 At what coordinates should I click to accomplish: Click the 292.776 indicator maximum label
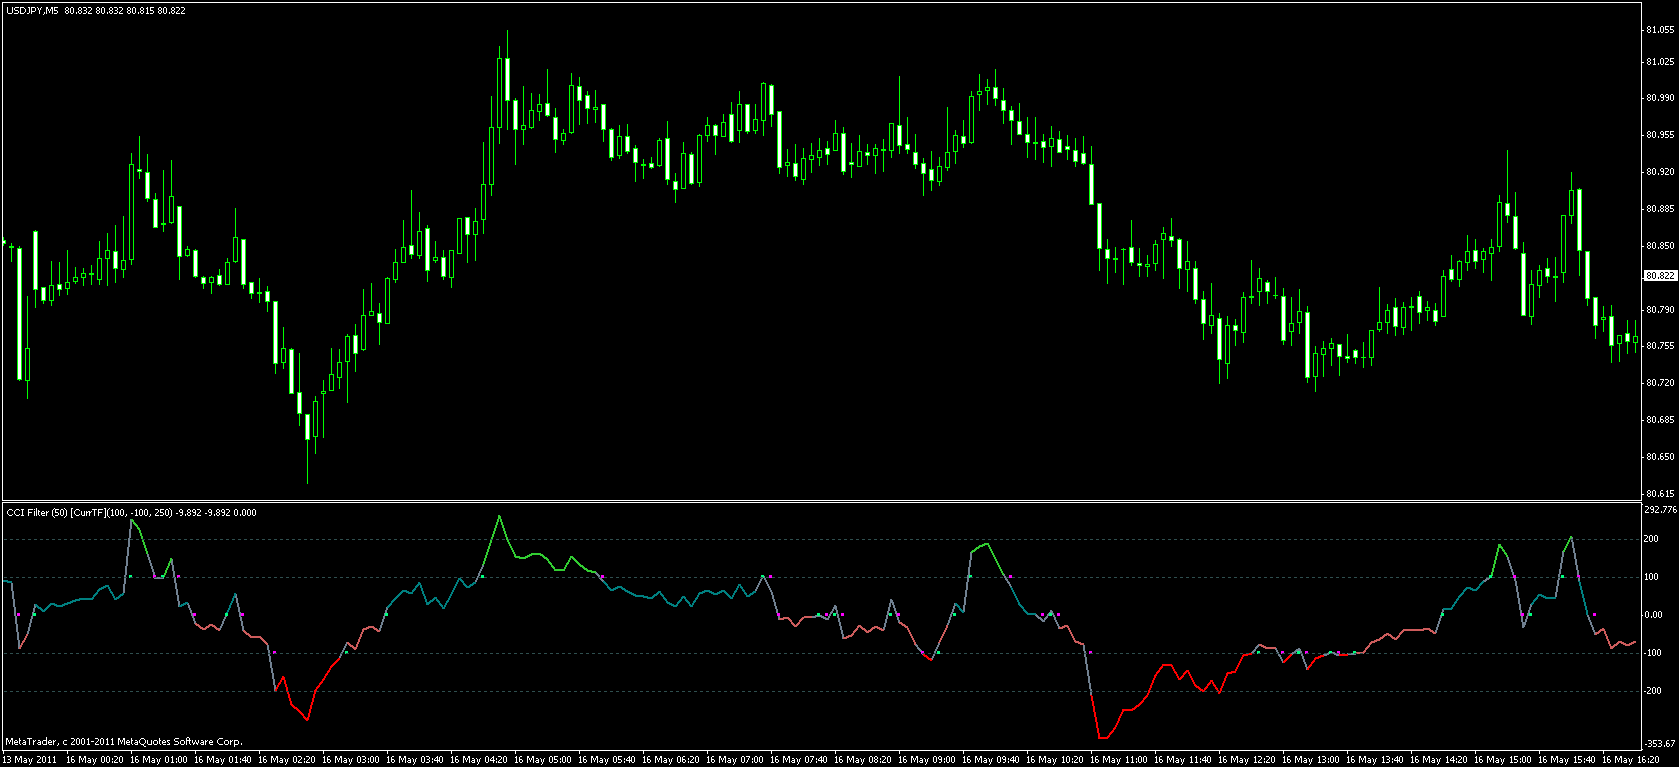pos(1659,510)
